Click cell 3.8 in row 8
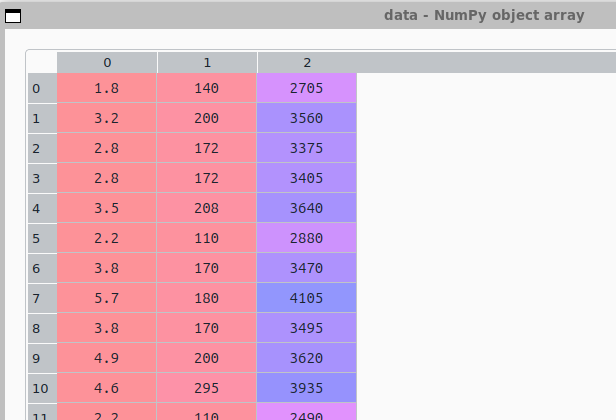The image size is (616, 420). pos(107,328)
